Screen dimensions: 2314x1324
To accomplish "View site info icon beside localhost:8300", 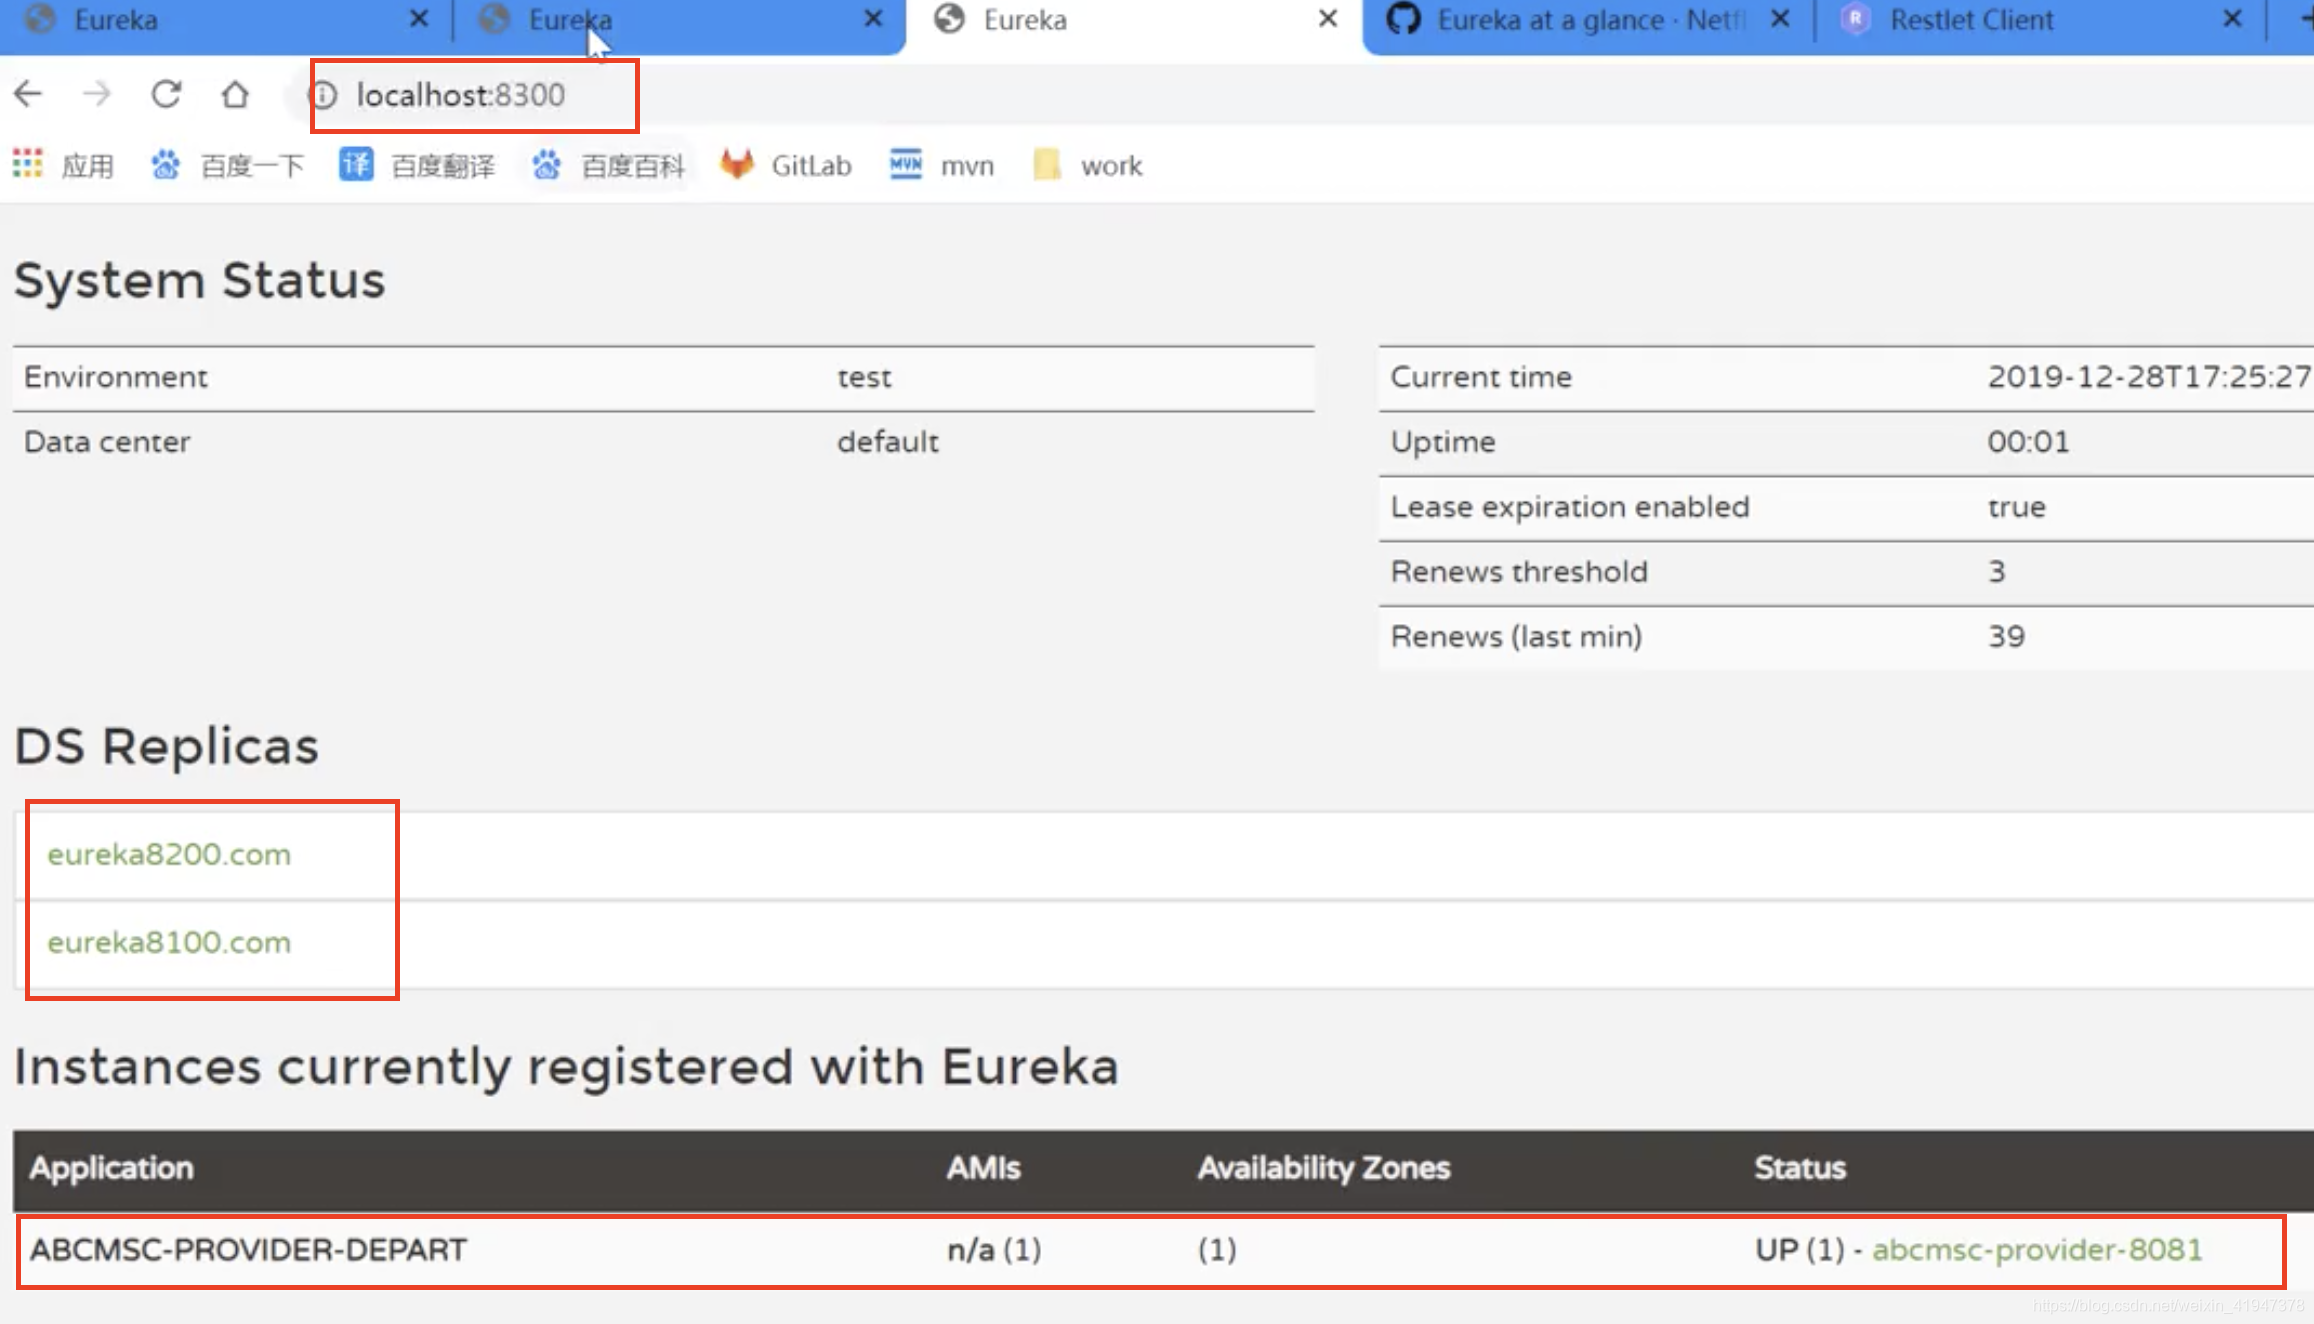I will 324,95.
